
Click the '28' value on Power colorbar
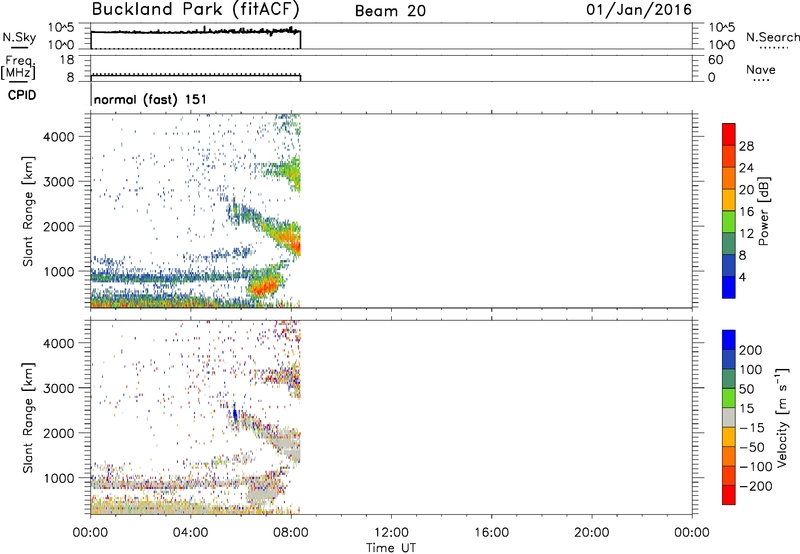[x=746, y=146]
